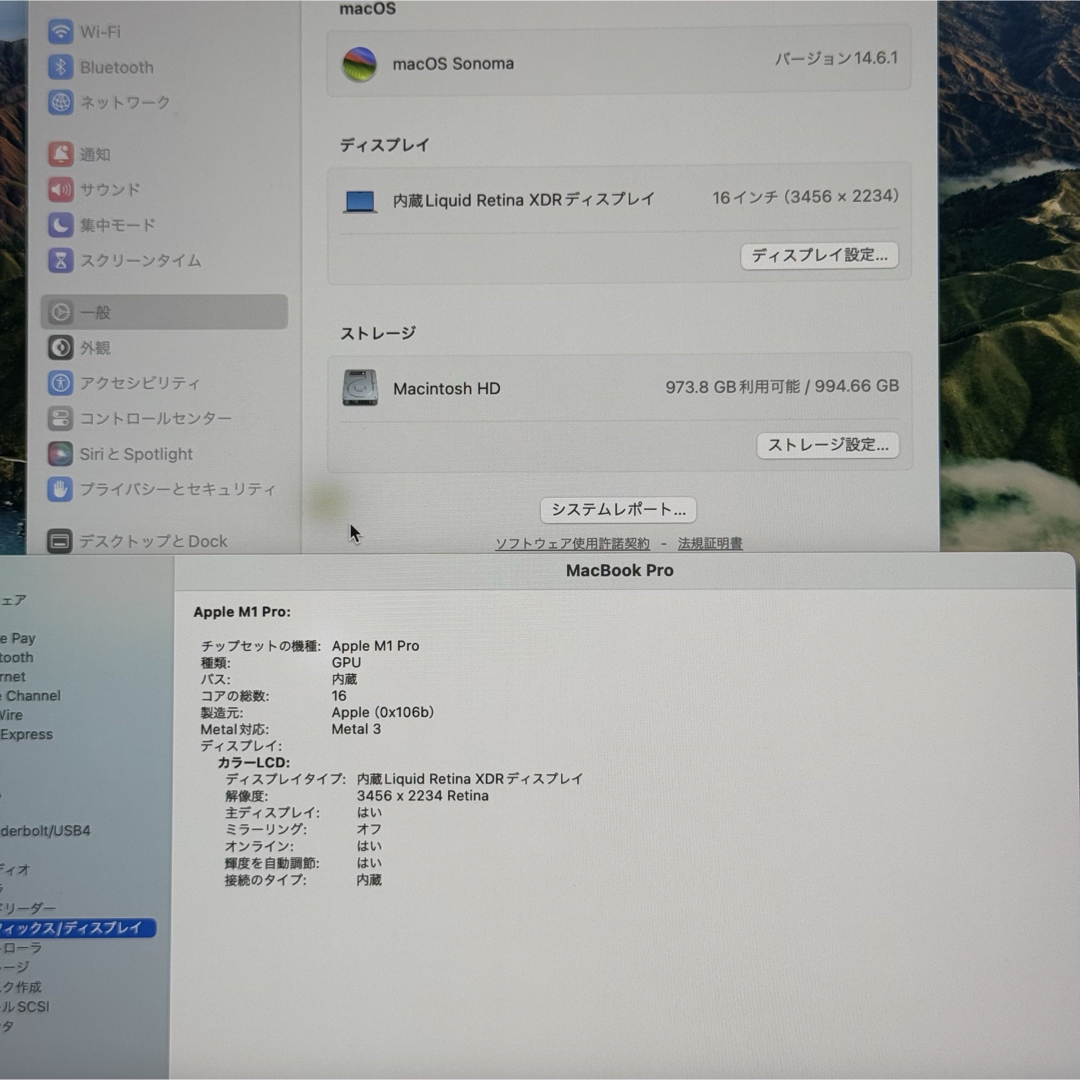1080x1080 pixels.
Task: Click 'はい' in the 主ディスプレイ row
Action: tap(369, 813)
